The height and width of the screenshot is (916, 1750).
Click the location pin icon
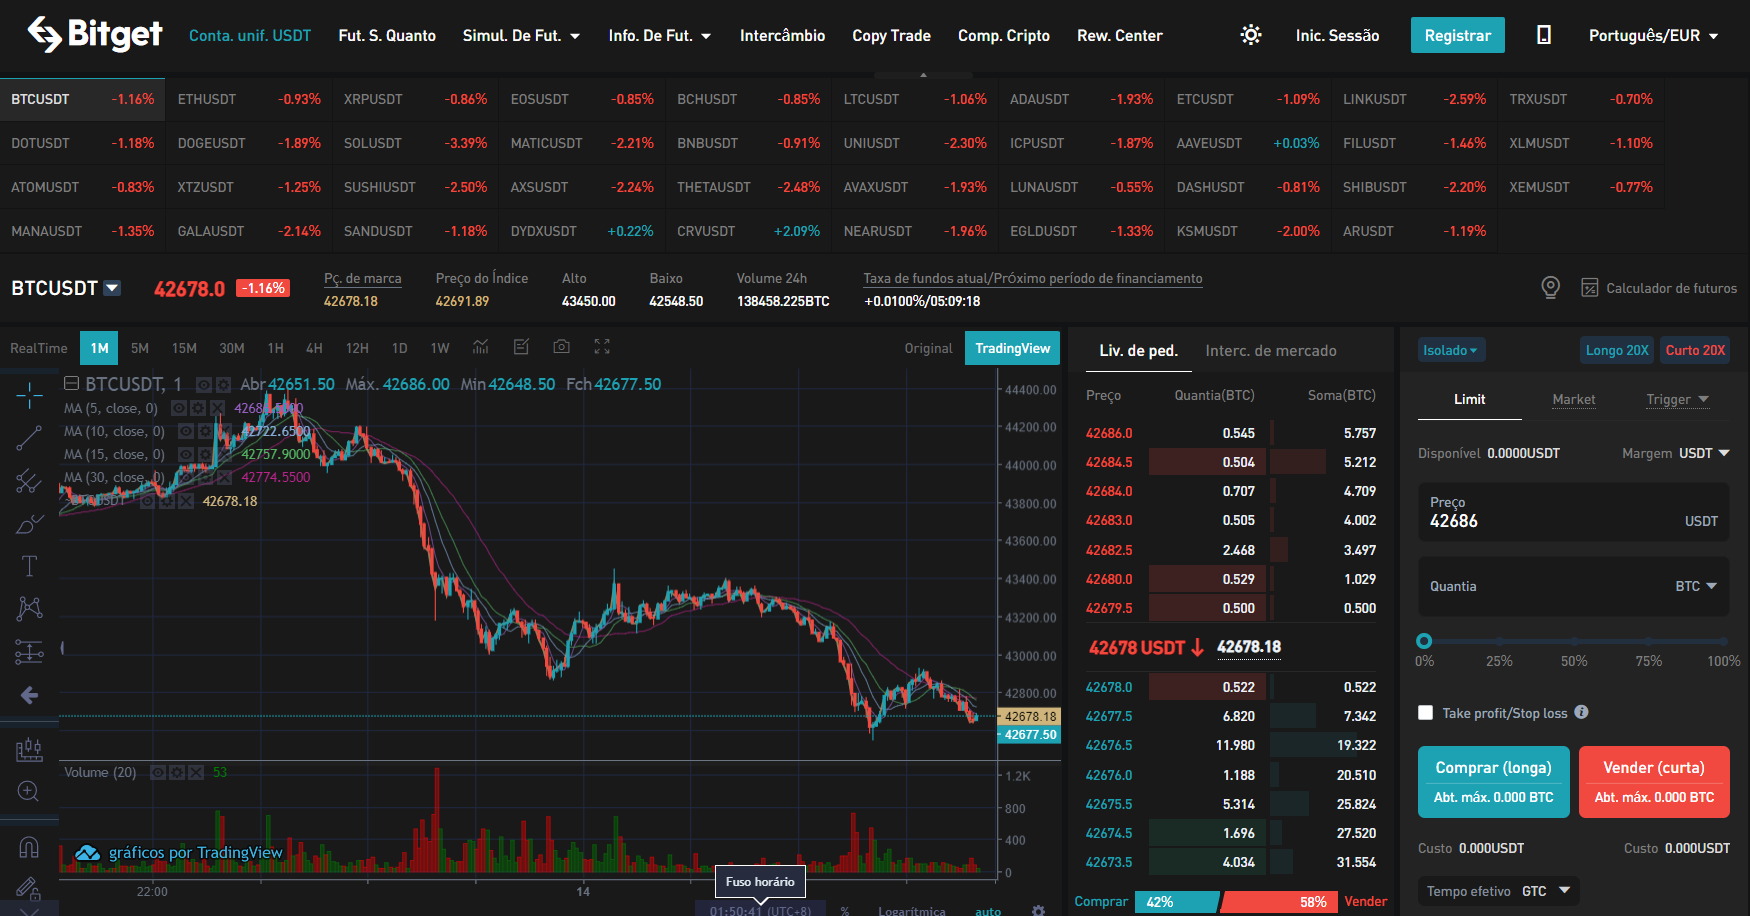point(1550,288)
